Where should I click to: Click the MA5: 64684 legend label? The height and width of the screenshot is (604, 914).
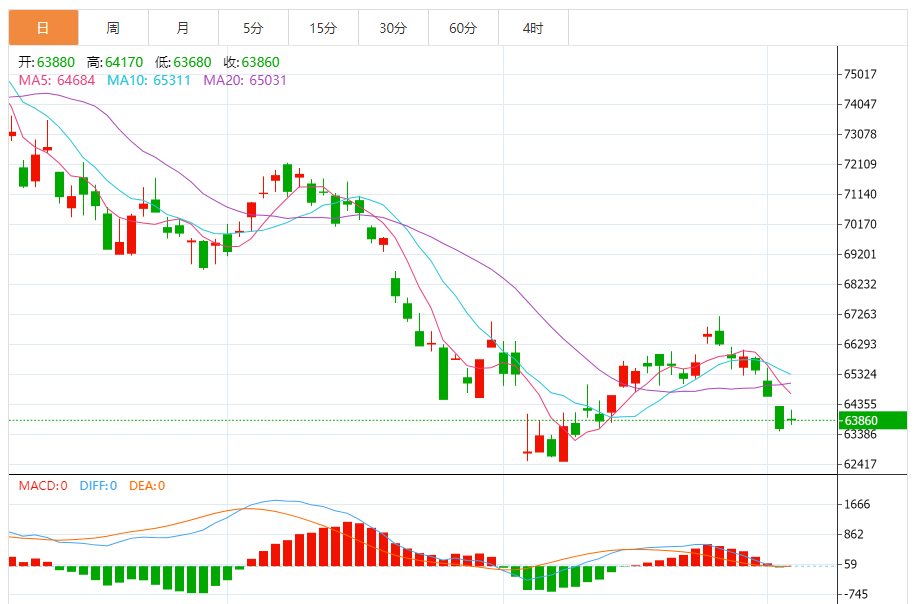coord(57,80)
